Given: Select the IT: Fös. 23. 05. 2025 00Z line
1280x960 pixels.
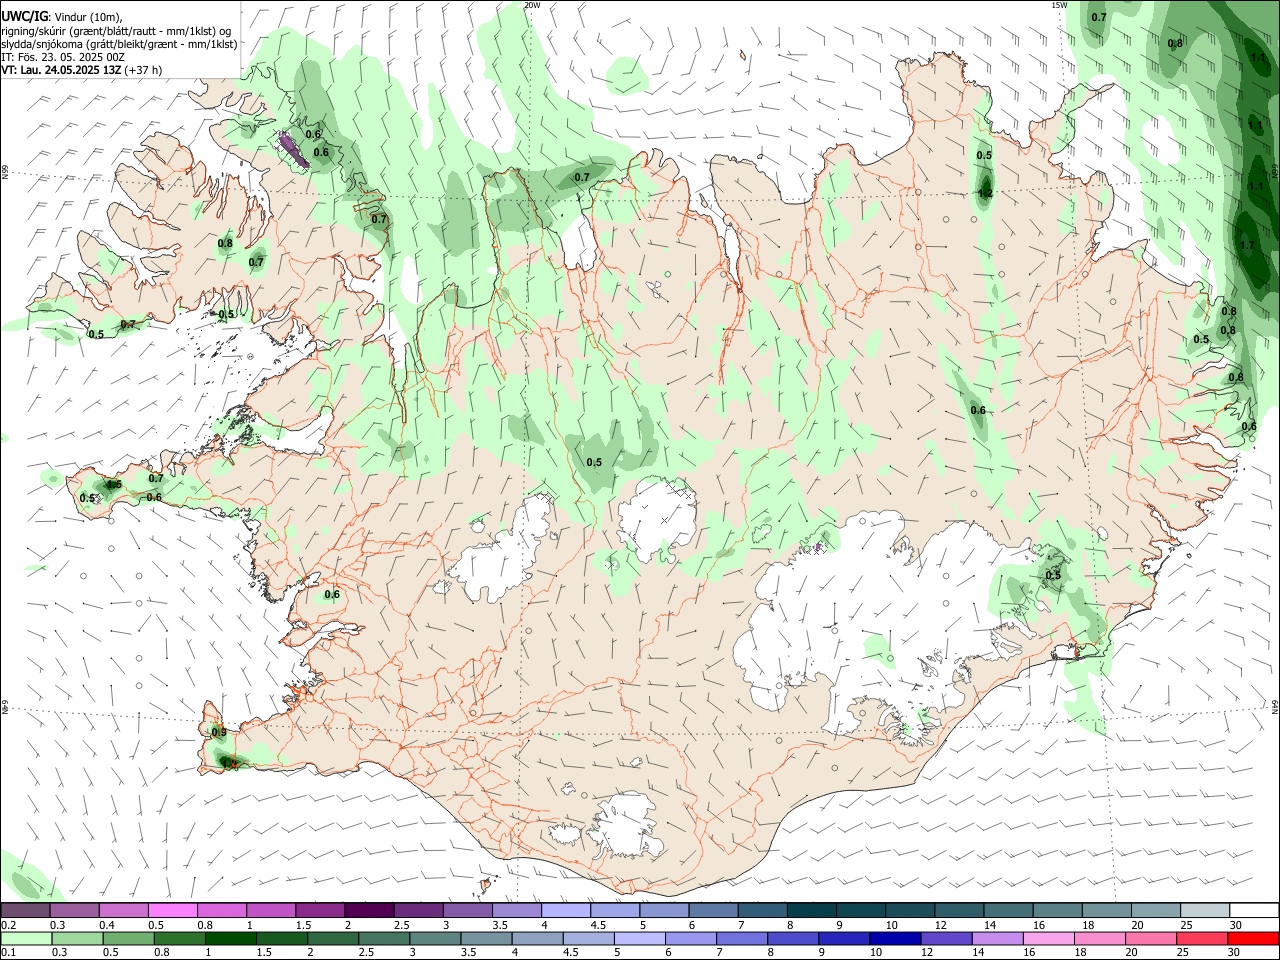Looking at the screenshot, I should tap(63, 57).
